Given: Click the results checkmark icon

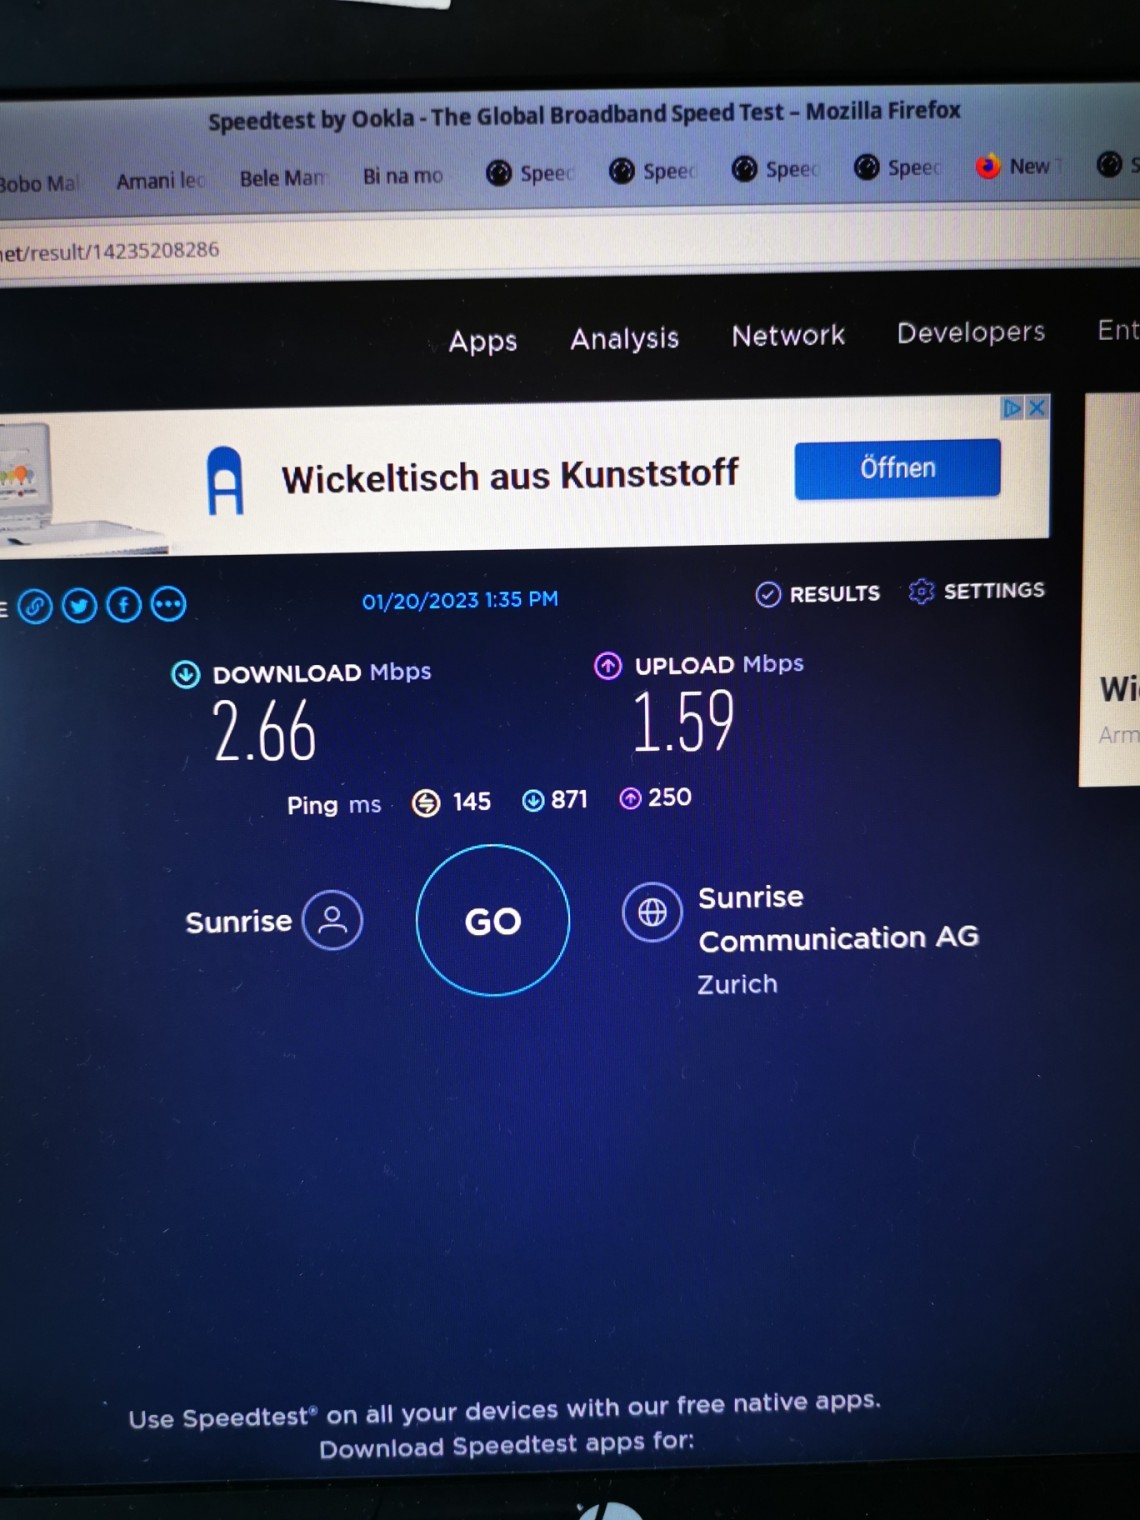Looking at the screenshot, I should [x=768, y=595].
